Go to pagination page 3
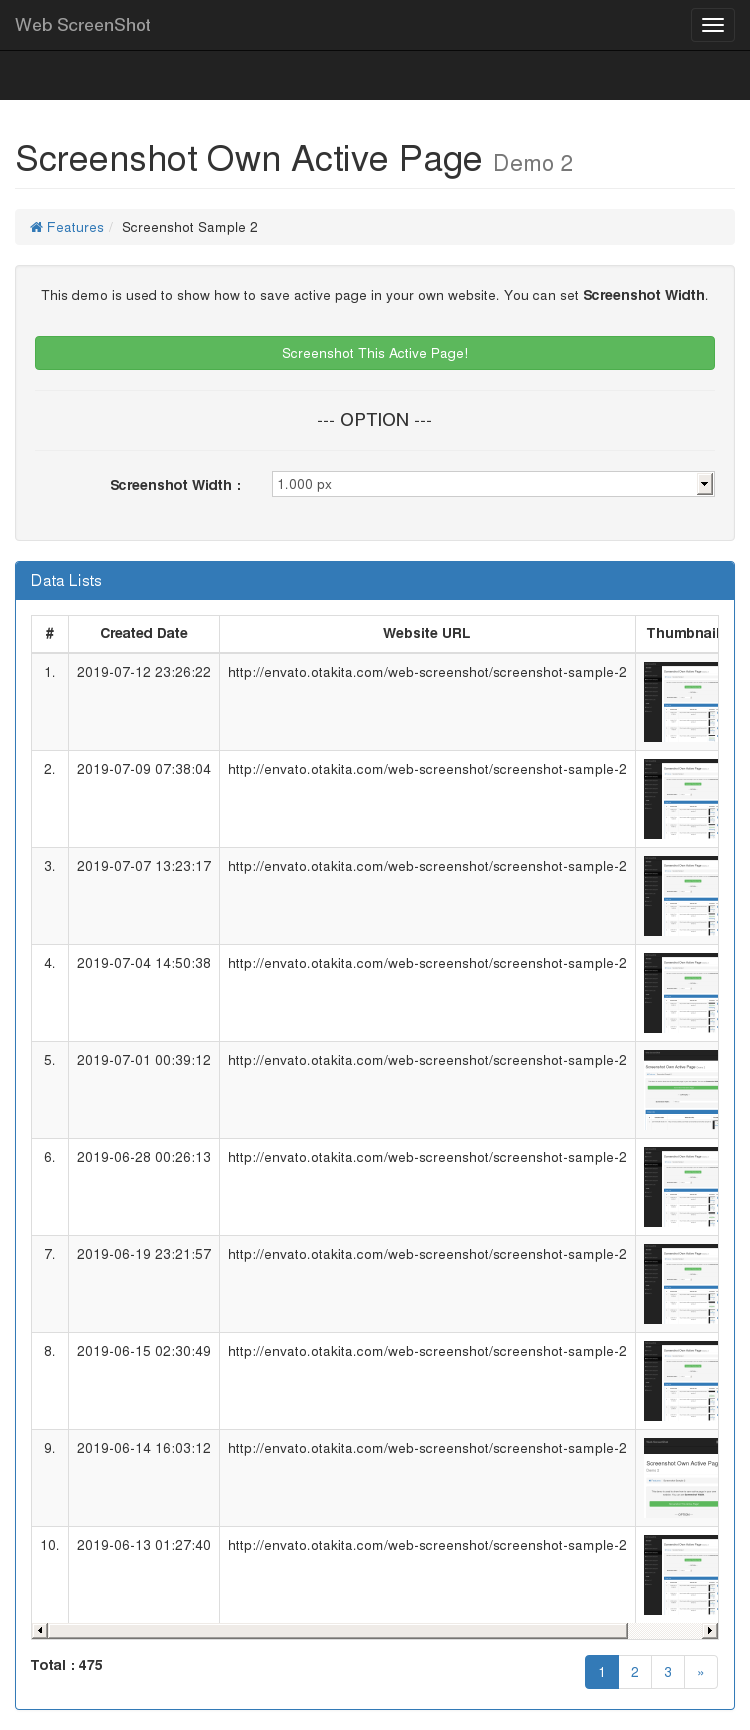 (x=667, y=1672)
